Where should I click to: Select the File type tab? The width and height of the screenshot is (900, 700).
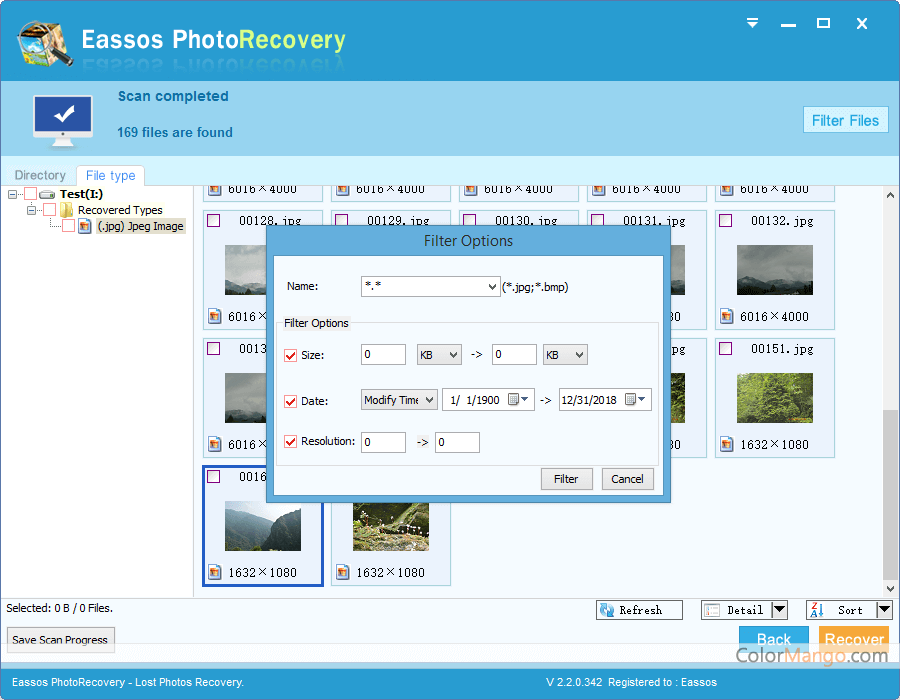tap(111, 176)
